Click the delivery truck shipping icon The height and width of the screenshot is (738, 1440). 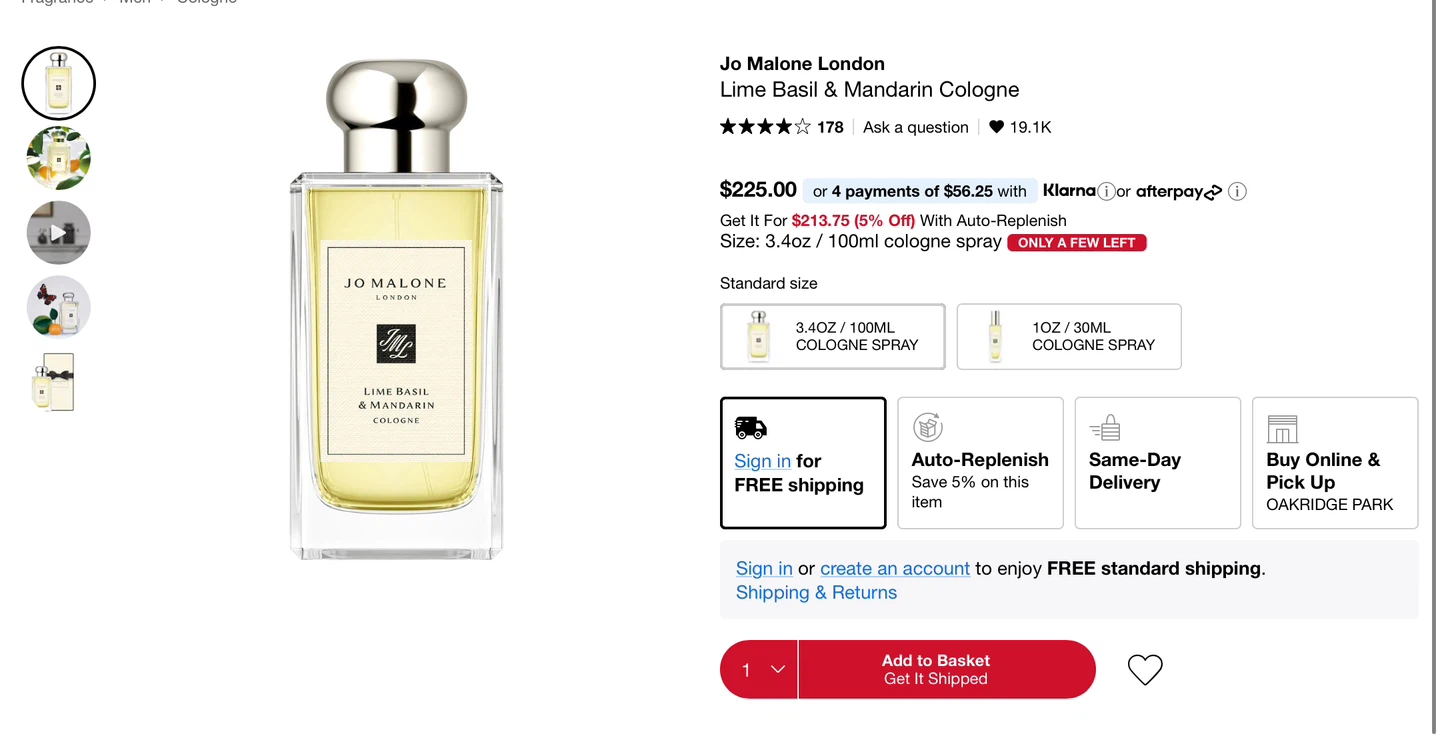(750, 428)
